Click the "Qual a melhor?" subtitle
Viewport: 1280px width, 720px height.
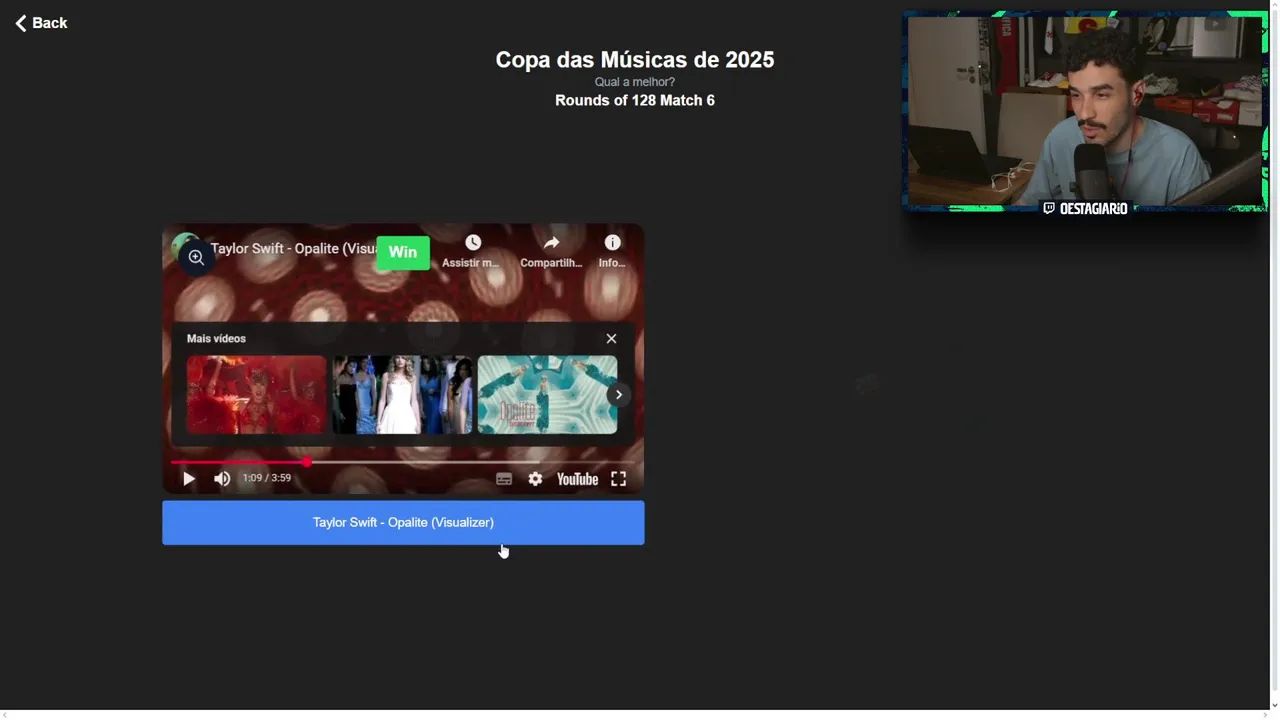coord(635,82)
